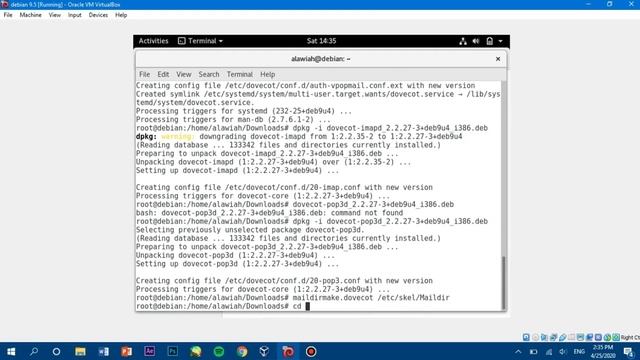
Task: Open Windows search from taskbar
Action: [x=34, y=351]
